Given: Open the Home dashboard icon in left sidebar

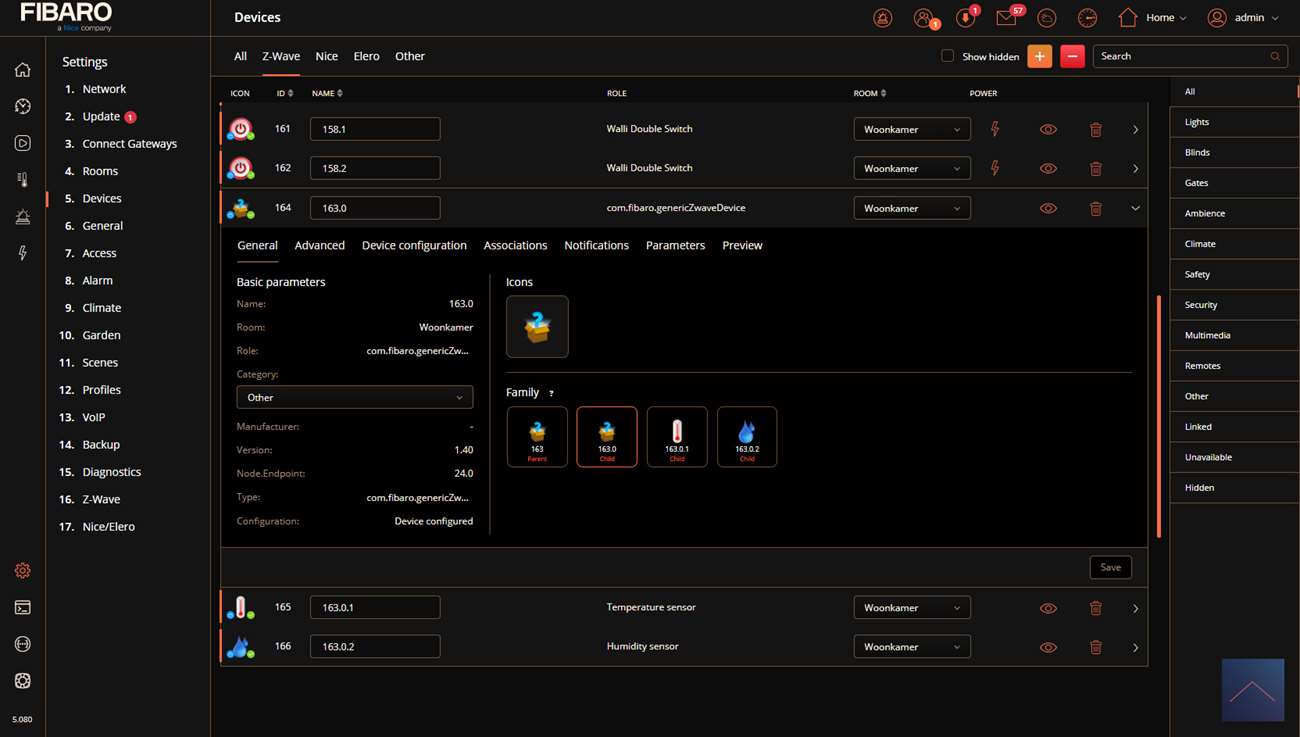Looking at the screenshot, I should pos(22,70).
